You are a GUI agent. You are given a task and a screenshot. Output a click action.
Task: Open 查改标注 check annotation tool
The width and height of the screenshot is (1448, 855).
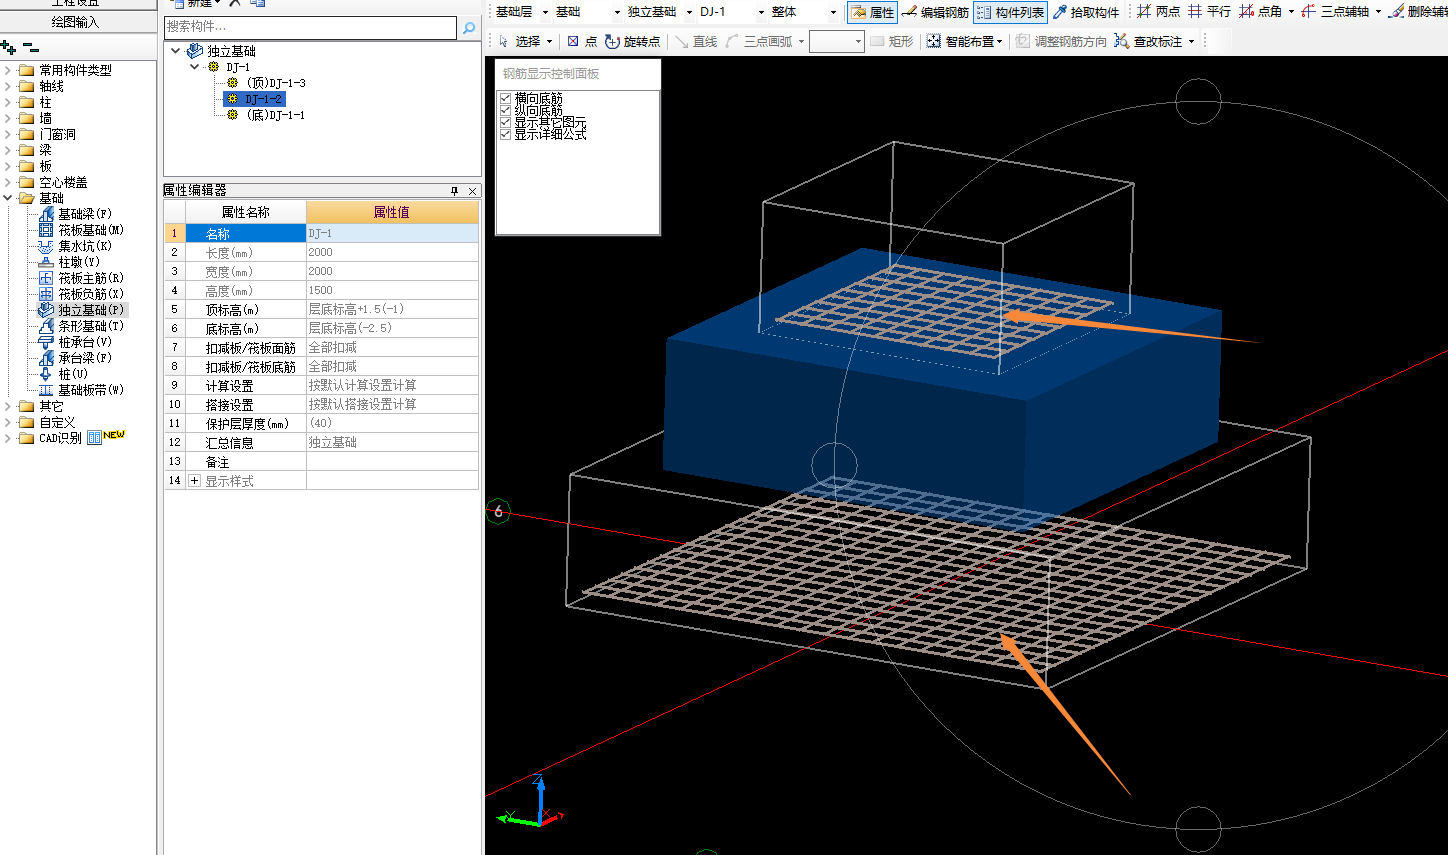[x=1148, y=41]
